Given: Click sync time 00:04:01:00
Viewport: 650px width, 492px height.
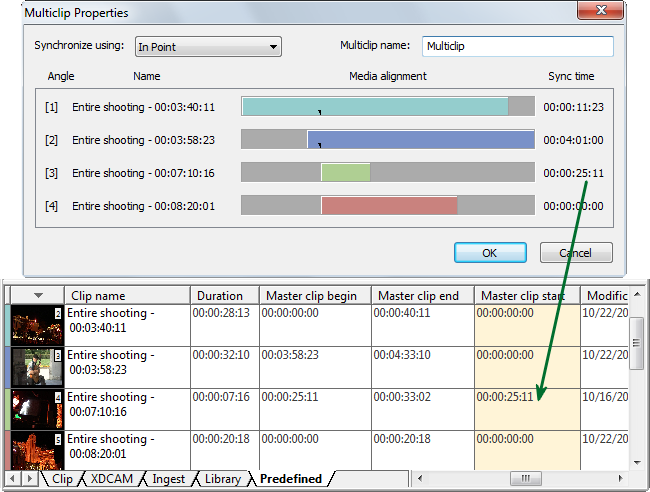Looking at the screenshot, I should pyautogui.click(x=573, y=140).
